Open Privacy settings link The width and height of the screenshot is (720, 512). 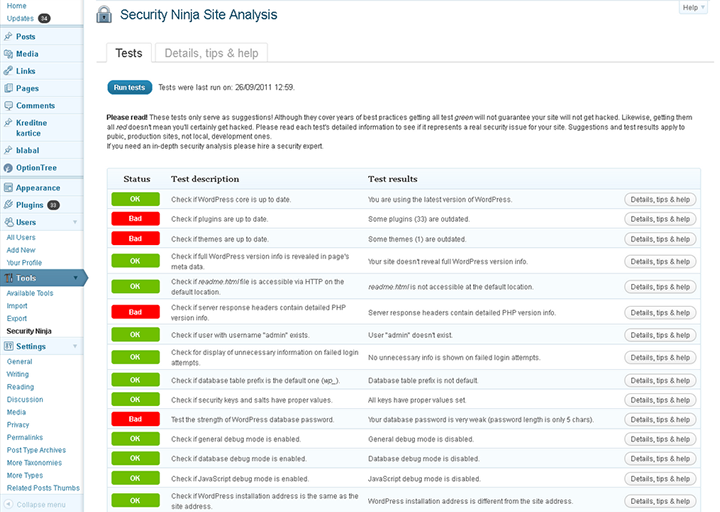pyautogui.click(x=18, y=425)
